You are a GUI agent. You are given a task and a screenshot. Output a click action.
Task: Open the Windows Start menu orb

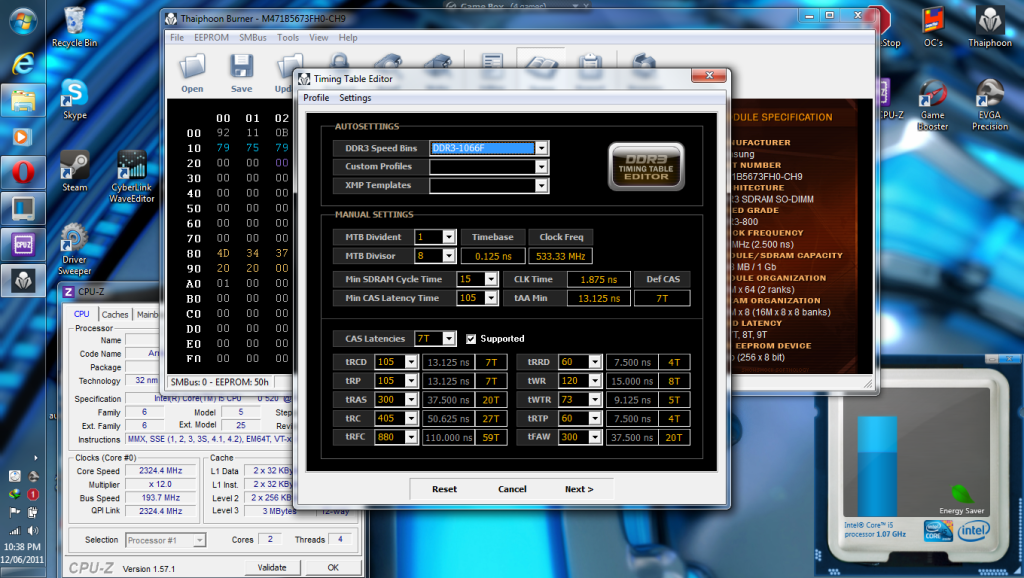point(23,21)
